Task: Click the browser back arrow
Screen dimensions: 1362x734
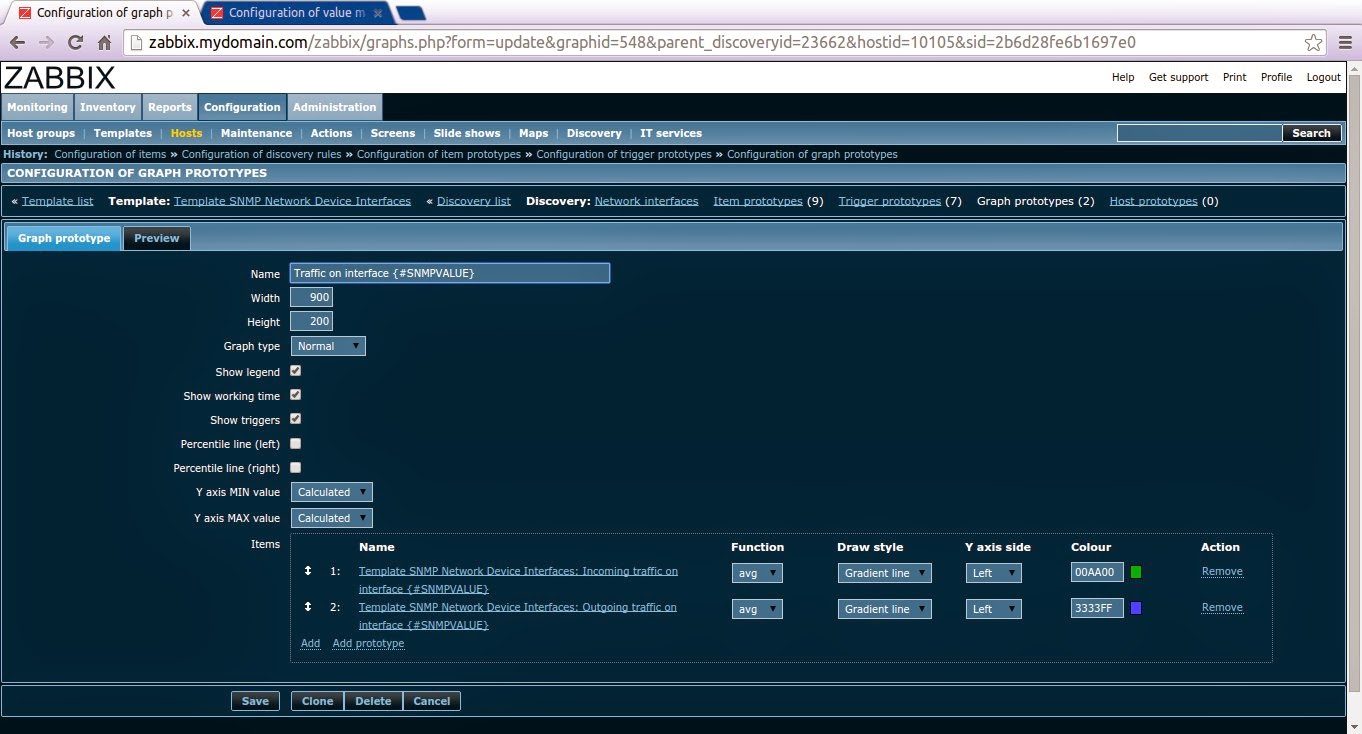Action: point(17,42)
